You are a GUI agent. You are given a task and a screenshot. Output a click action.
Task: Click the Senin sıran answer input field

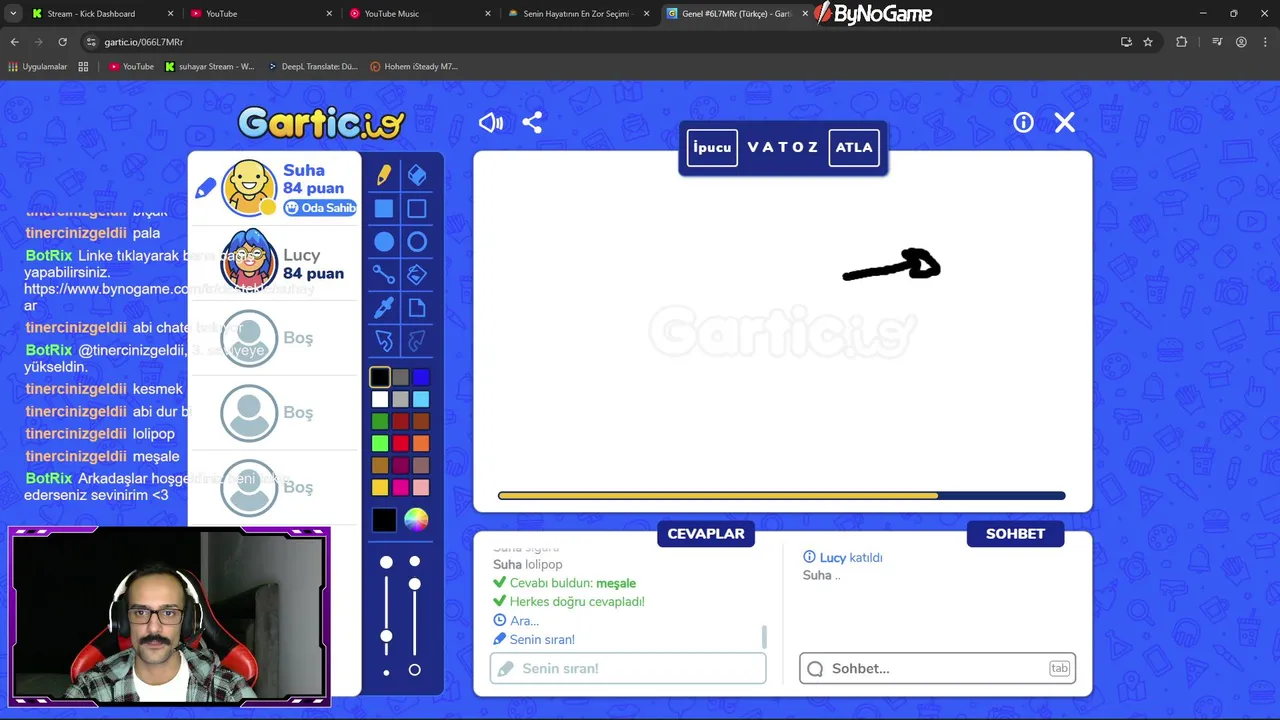tap(628, 668)
